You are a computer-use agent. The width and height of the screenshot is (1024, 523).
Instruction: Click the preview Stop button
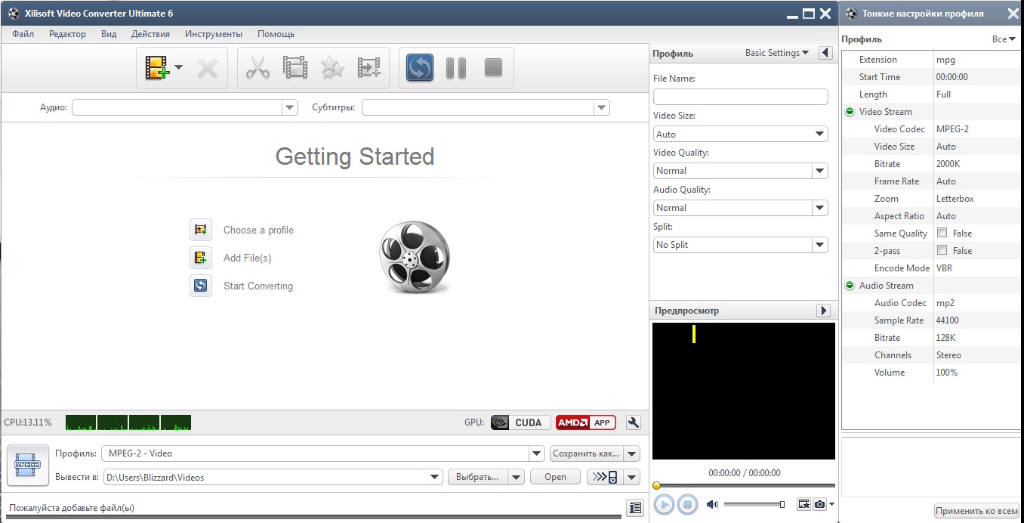pyautogui.click(x=686, y=504)
